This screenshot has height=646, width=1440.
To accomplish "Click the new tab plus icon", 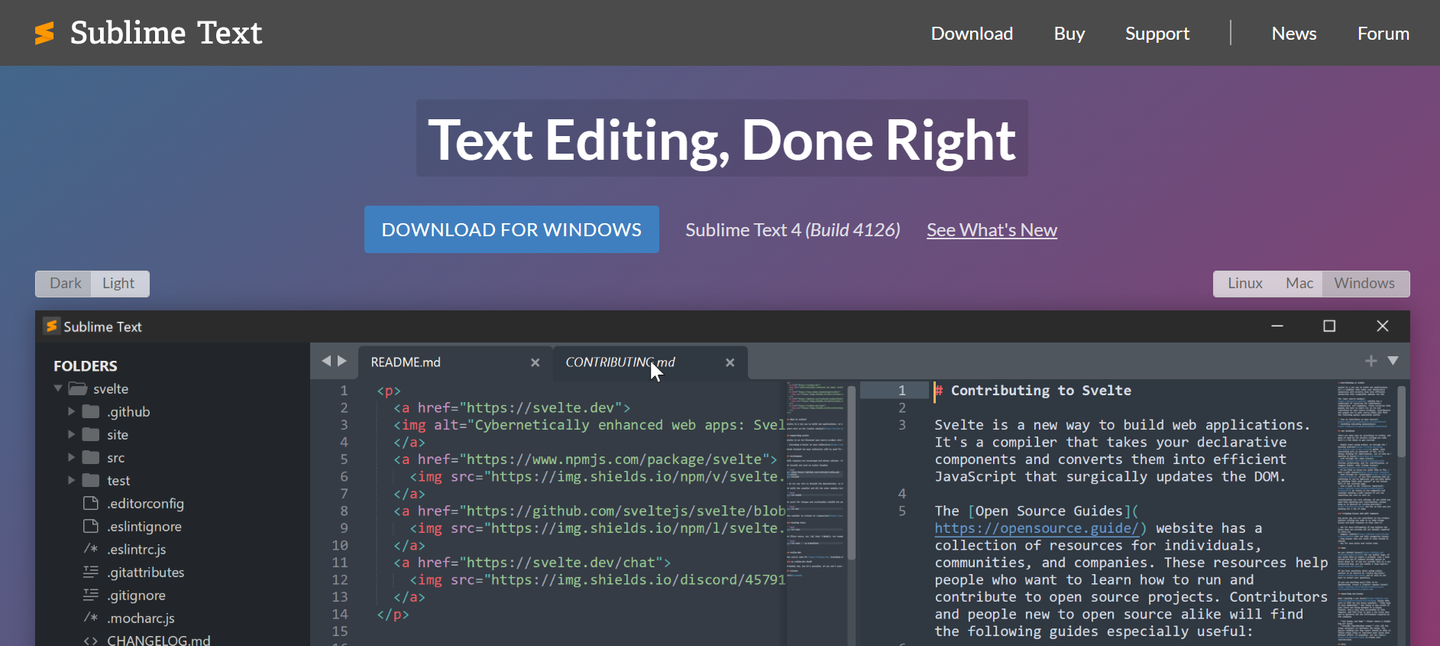I will 1371,361.
